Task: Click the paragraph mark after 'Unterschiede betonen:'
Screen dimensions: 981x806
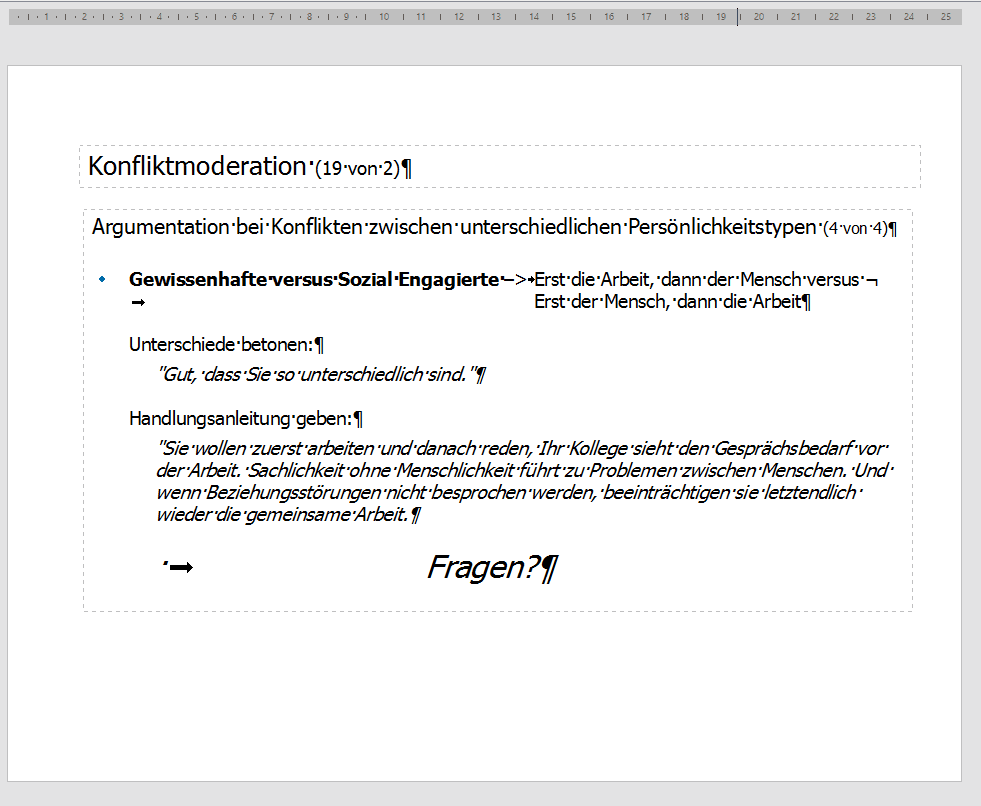Action: [319, 346]
